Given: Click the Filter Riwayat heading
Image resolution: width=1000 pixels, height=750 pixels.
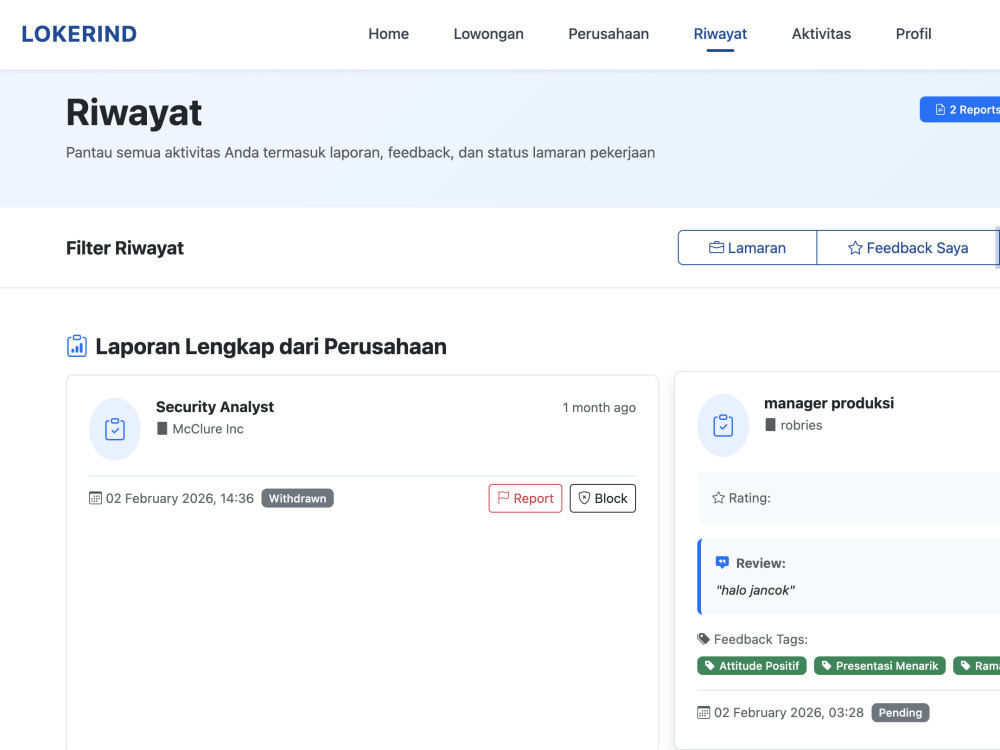Looking at the screenshot, I should (x=125, y=248).
